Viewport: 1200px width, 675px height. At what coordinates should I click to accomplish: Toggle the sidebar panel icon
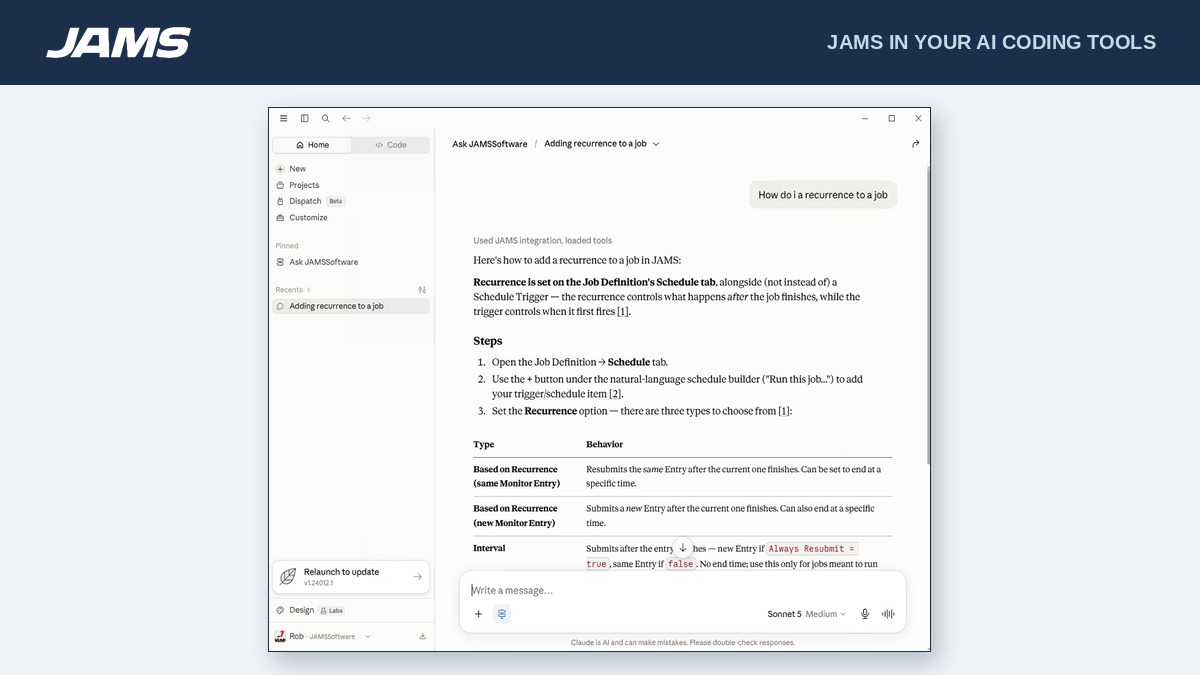(x=305, y=118)
